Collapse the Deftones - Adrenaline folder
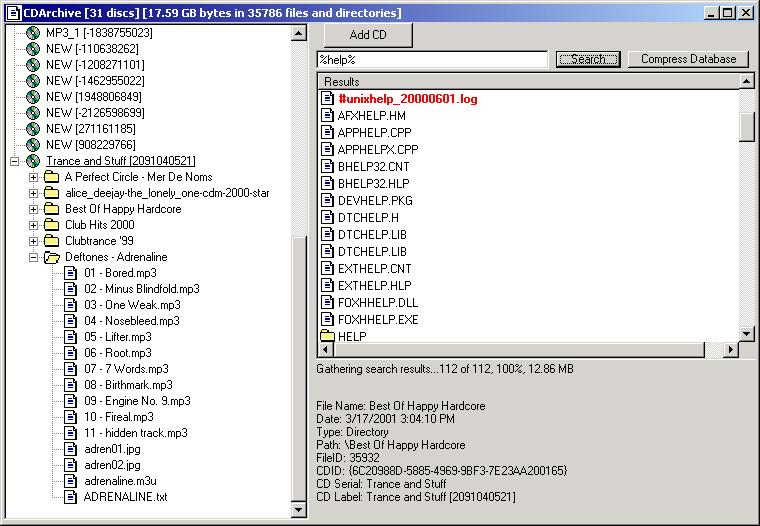 point(33,257)
